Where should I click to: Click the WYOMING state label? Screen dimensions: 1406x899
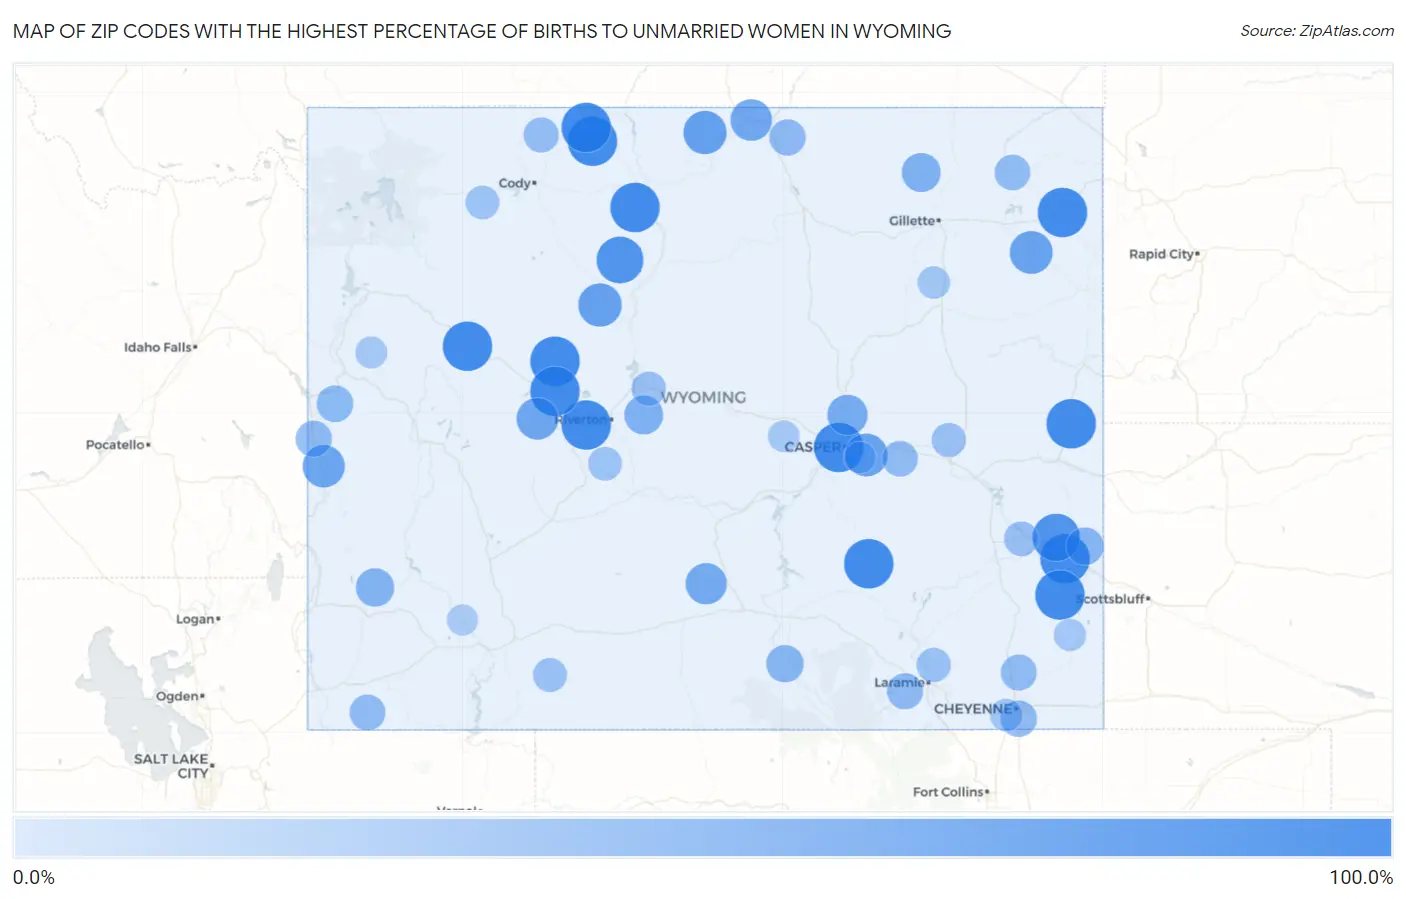[703, 397]
